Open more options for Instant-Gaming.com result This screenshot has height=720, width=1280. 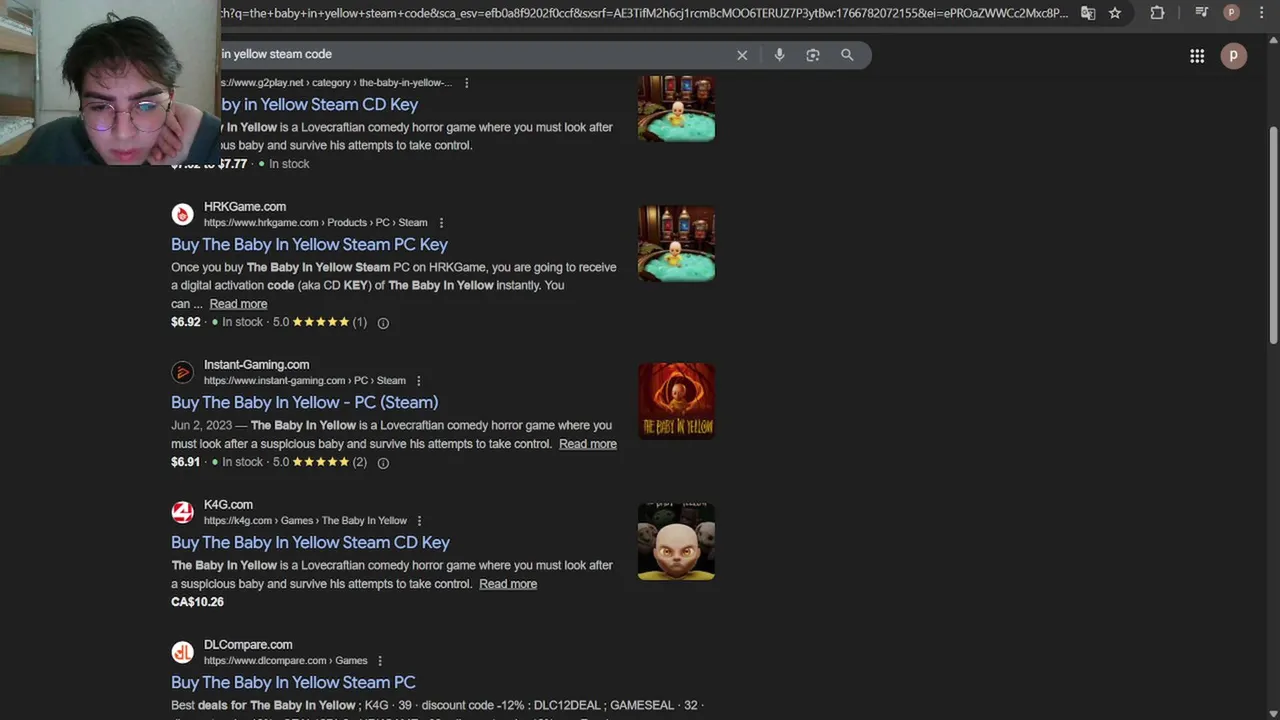419,381
